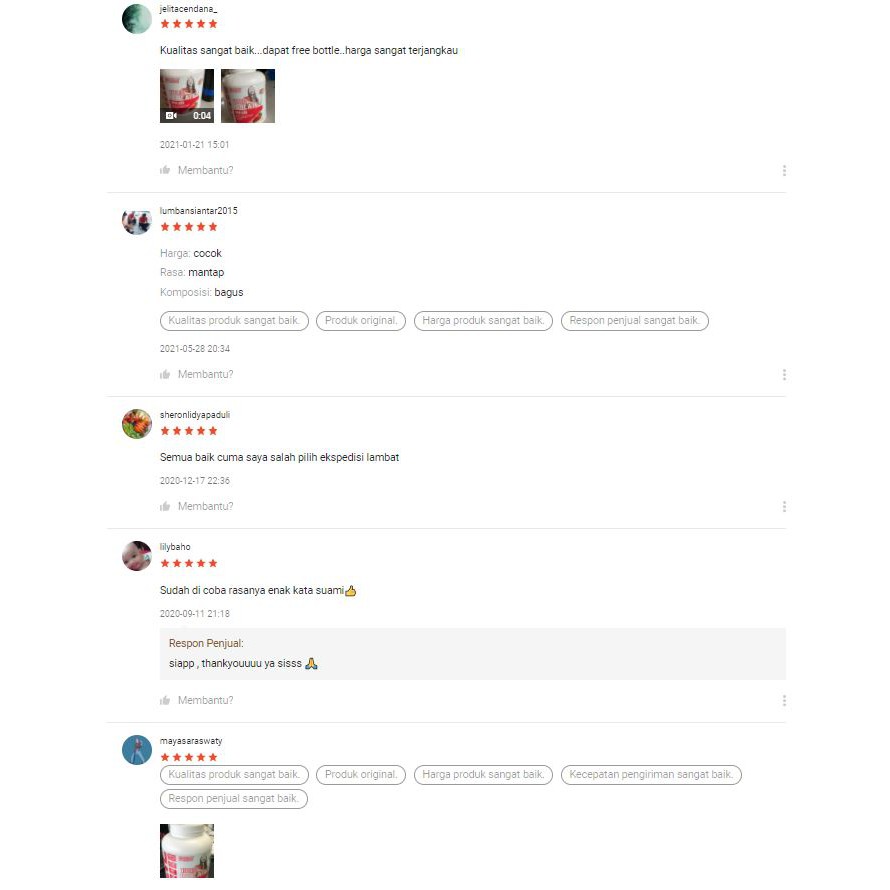Viewport: 890px width, 890px height.
Task: Open sheronlidyapaduli's flower avatar
Action: tap(137, 424)
